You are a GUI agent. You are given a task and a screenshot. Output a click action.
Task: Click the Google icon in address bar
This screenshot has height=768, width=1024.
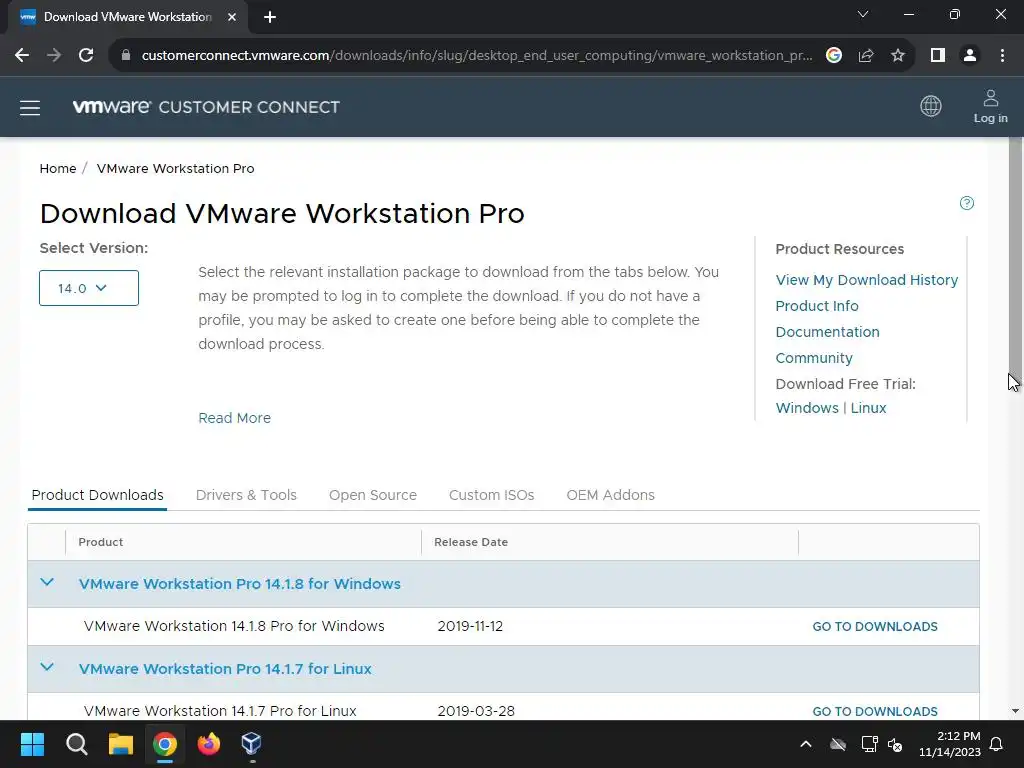click(x=834, y=56)
